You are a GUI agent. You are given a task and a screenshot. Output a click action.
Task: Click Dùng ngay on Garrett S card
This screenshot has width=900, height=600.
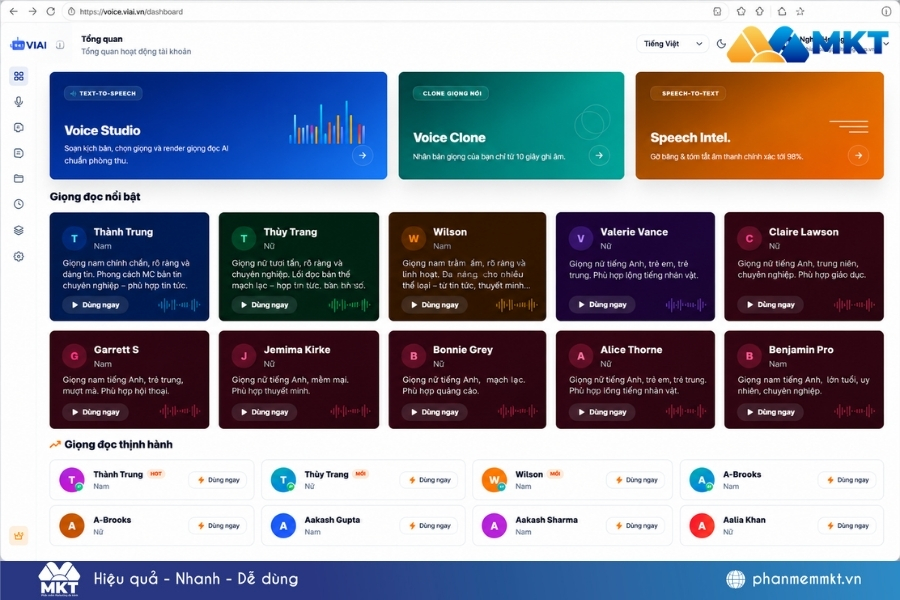point(95,412)
